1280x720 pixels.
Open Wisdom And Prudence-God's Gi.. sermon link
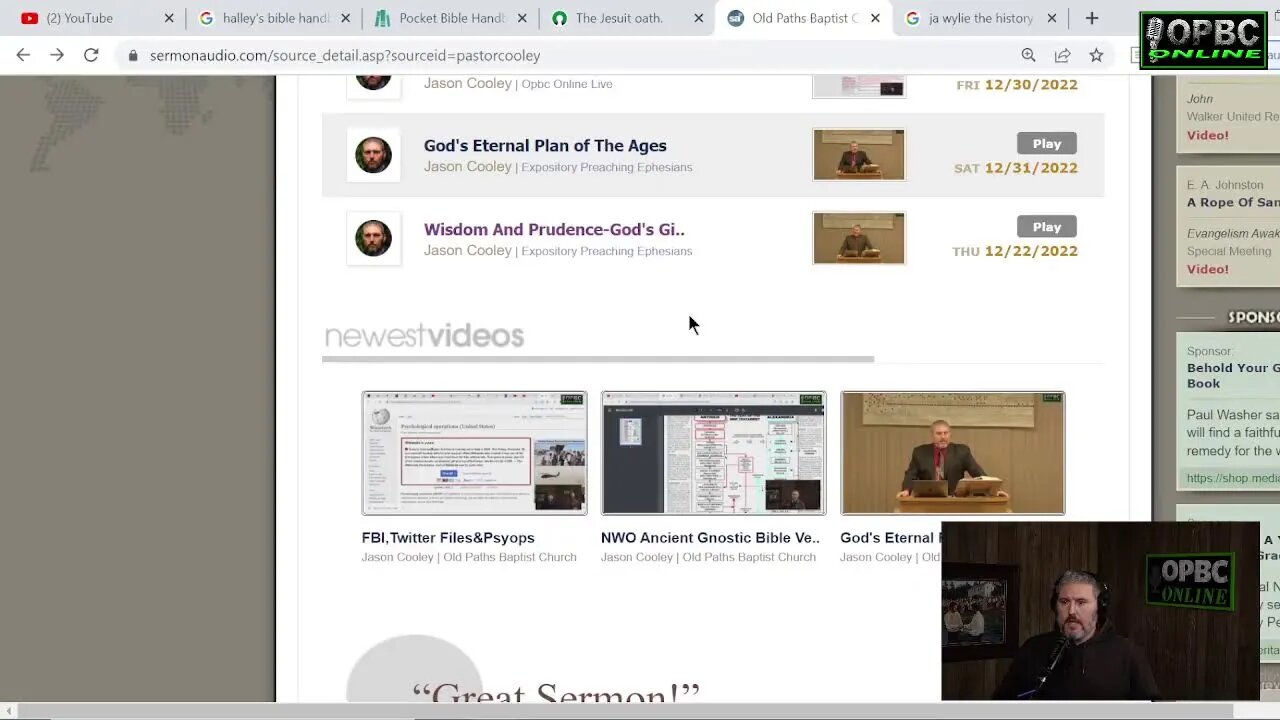(554, 229)
